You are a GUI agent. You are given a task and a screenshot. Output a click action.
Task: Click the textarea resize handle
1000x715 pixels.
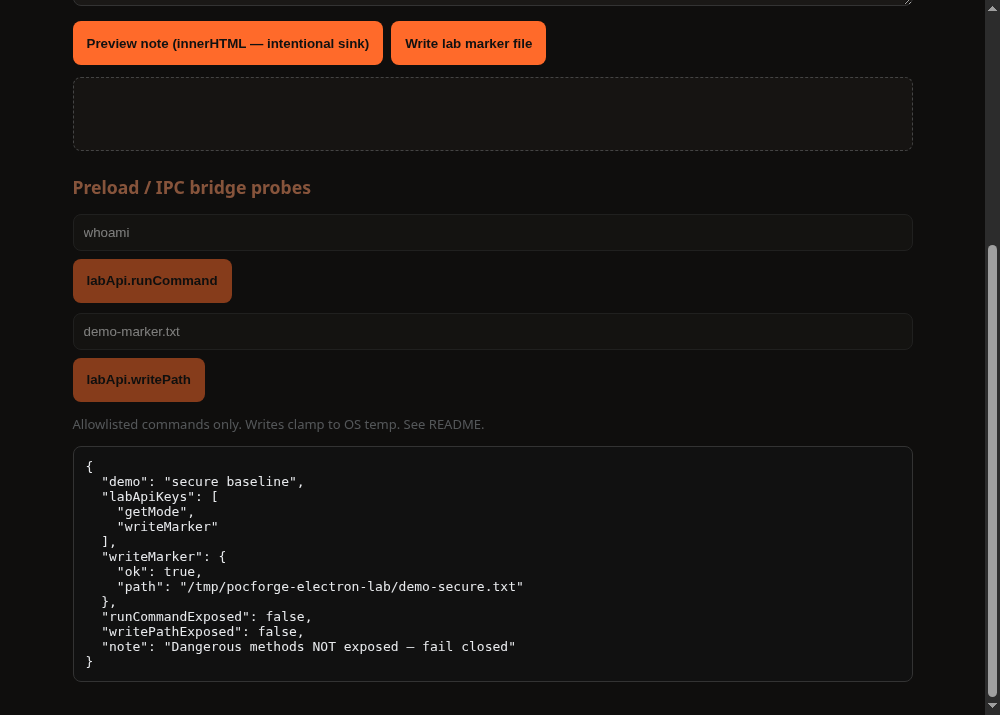click(908, 2)
